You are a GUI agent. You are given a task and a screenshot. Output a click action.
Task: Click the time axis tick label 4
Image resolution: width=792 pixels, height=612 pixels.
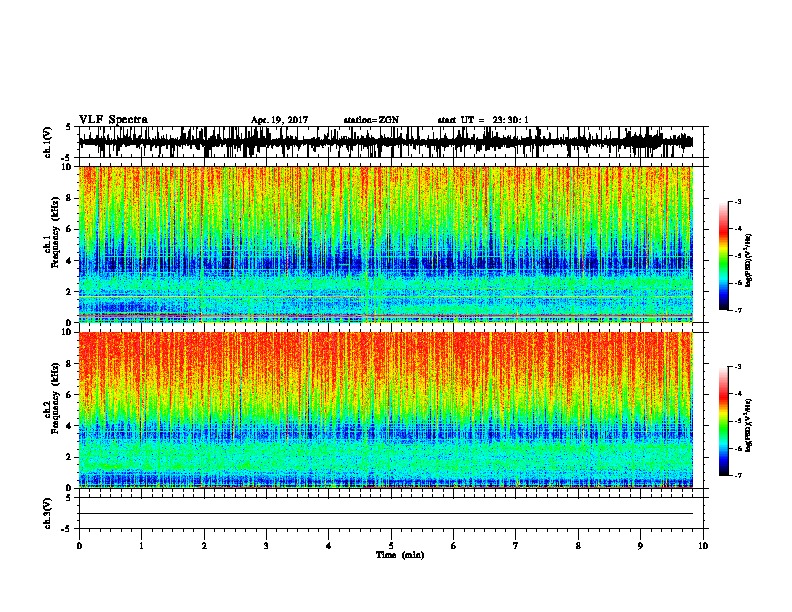329,546
